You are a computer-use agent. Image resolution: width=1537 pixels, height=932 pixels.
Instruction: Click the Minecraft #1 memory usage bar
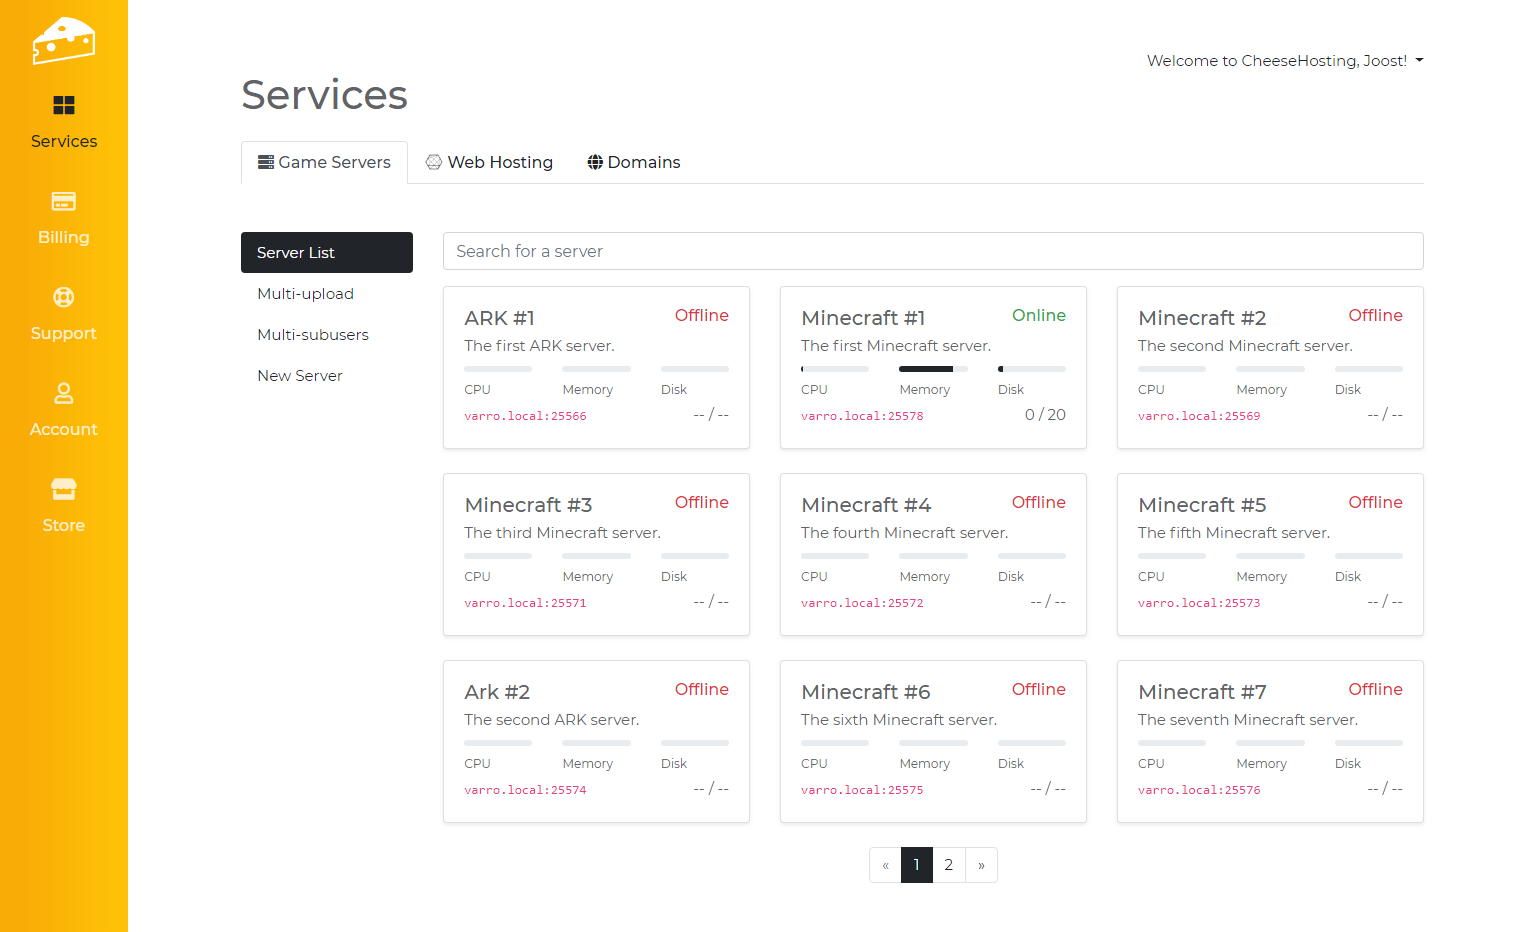tap(933, 369)
